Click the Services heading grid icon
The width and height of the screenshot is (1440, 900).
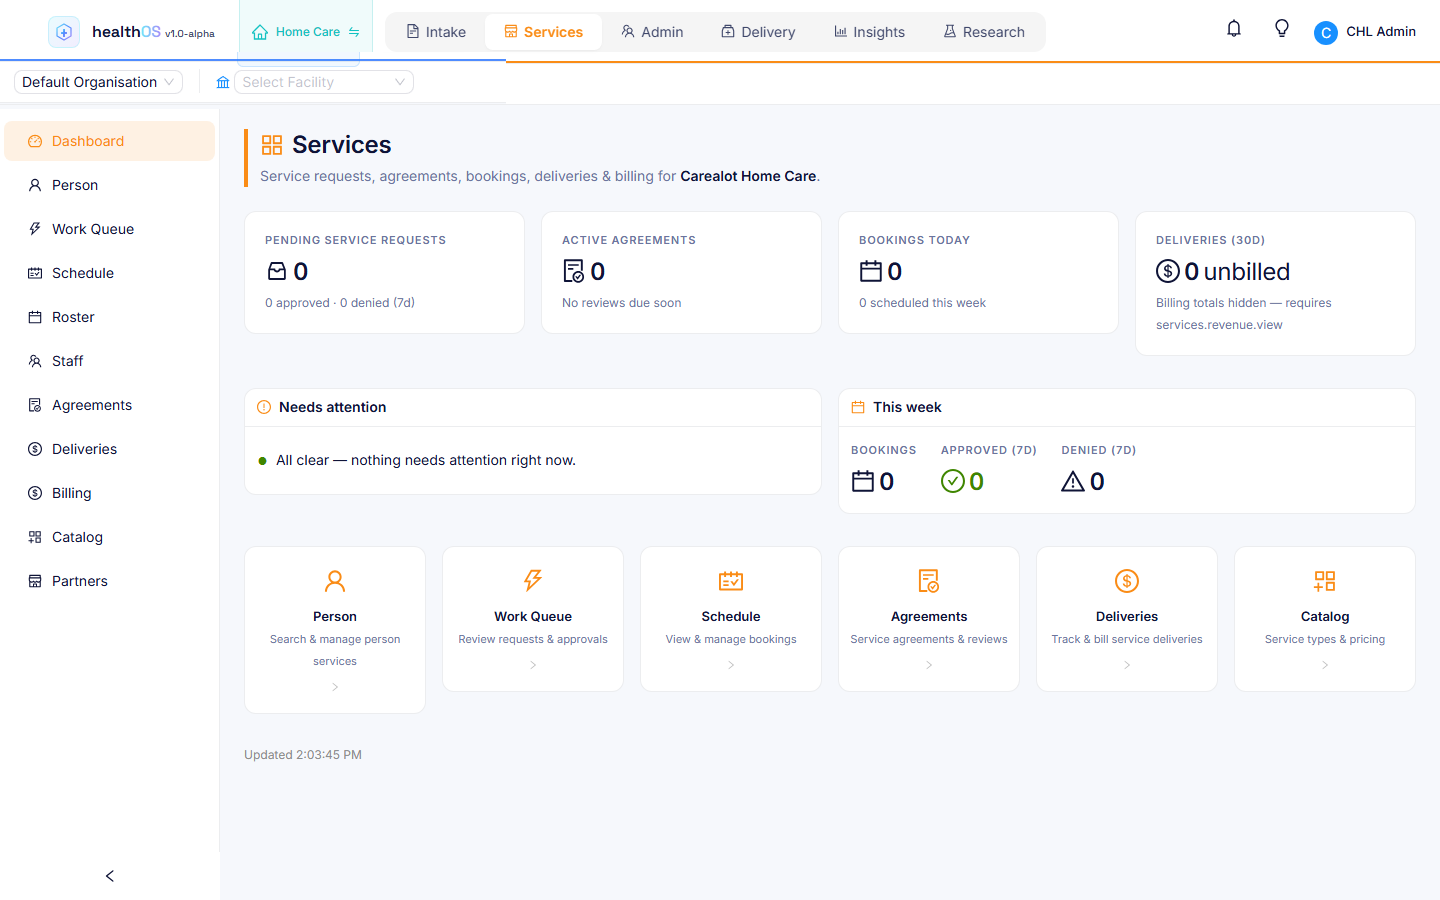coord(272,145)
